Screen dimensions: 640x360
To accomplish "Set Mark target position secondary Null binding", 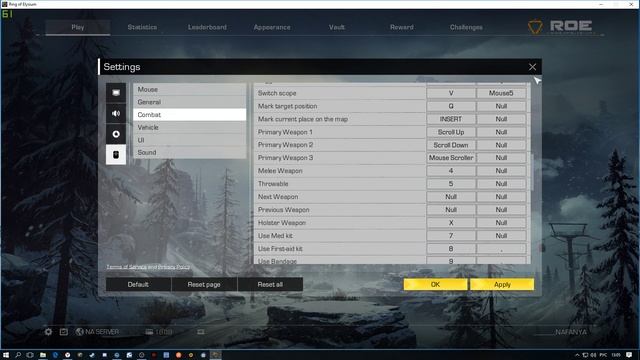I will click(501, 106).
